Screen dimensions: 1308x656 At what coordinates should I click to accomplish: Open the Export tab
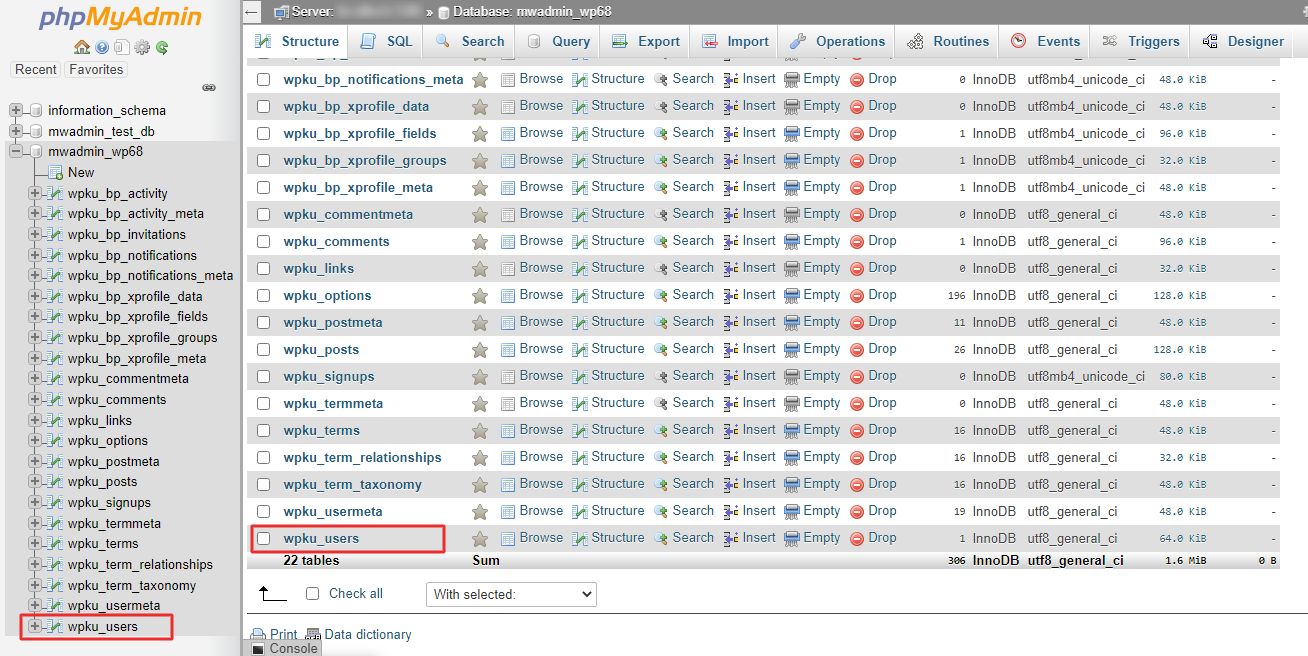coord(646,42)
